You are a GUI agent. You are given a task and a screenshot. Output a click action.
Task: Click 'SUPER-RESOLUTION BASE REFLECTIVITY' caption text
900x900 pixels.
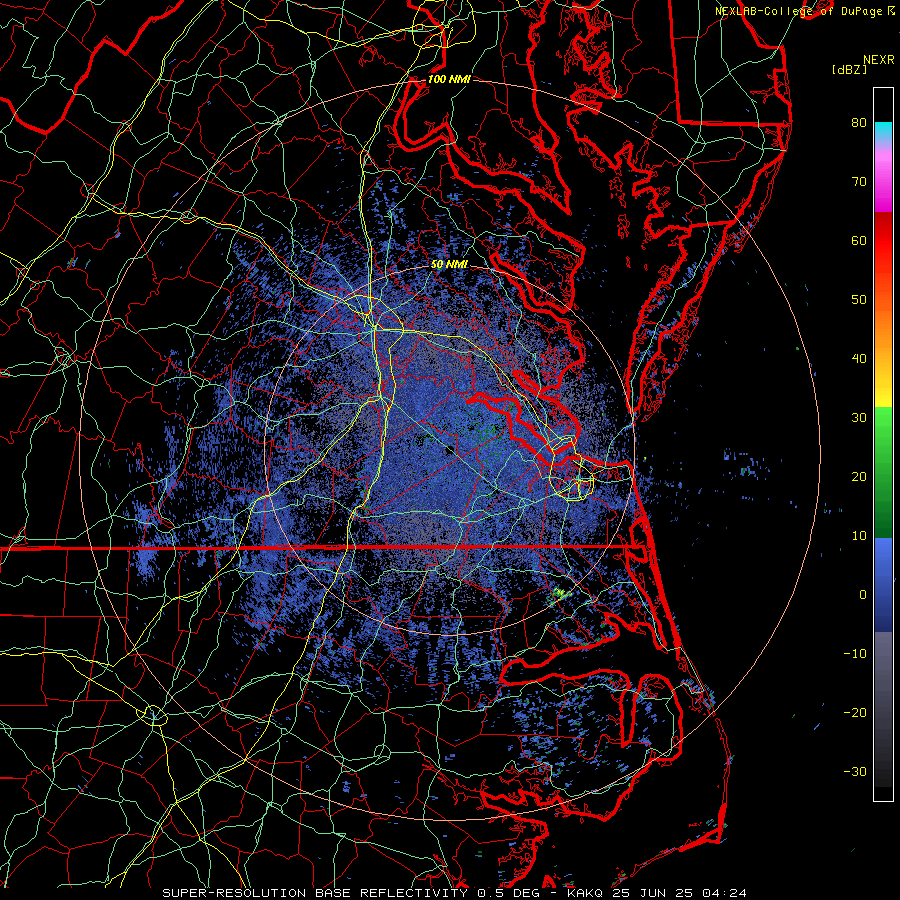315,893
